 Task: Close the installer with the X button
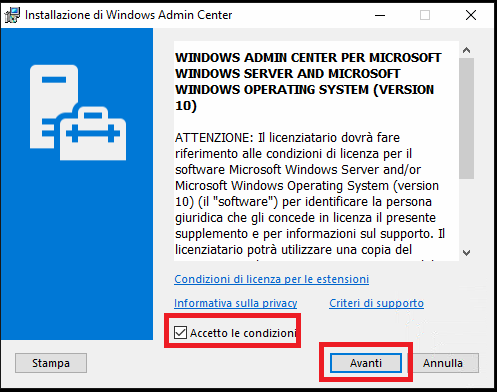pos(471,15)
